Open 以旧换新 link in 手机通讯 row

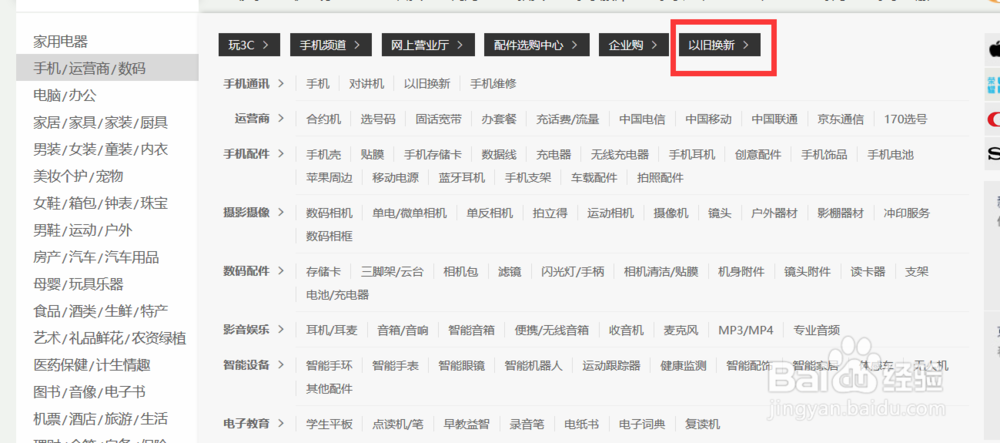tap(427, 84)
